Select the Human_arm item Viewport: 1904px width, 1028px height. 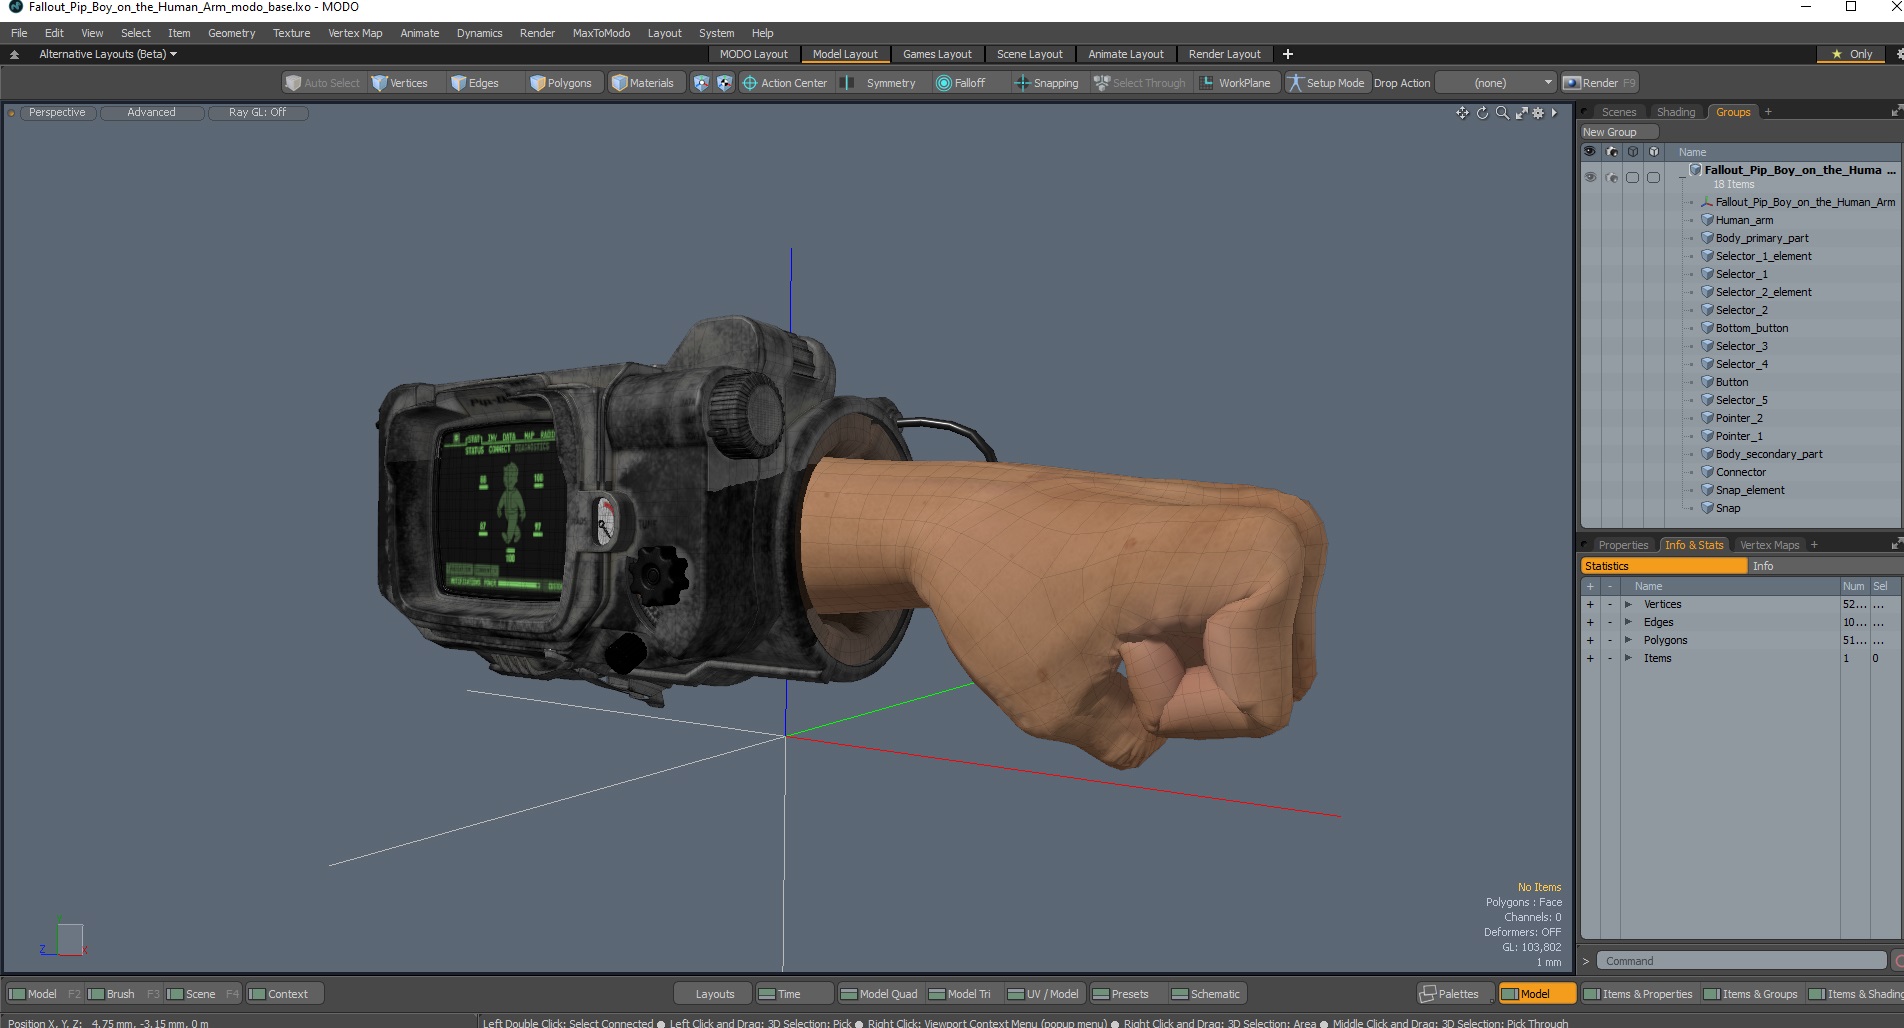pyautogui.click(x=1744, y=220)
